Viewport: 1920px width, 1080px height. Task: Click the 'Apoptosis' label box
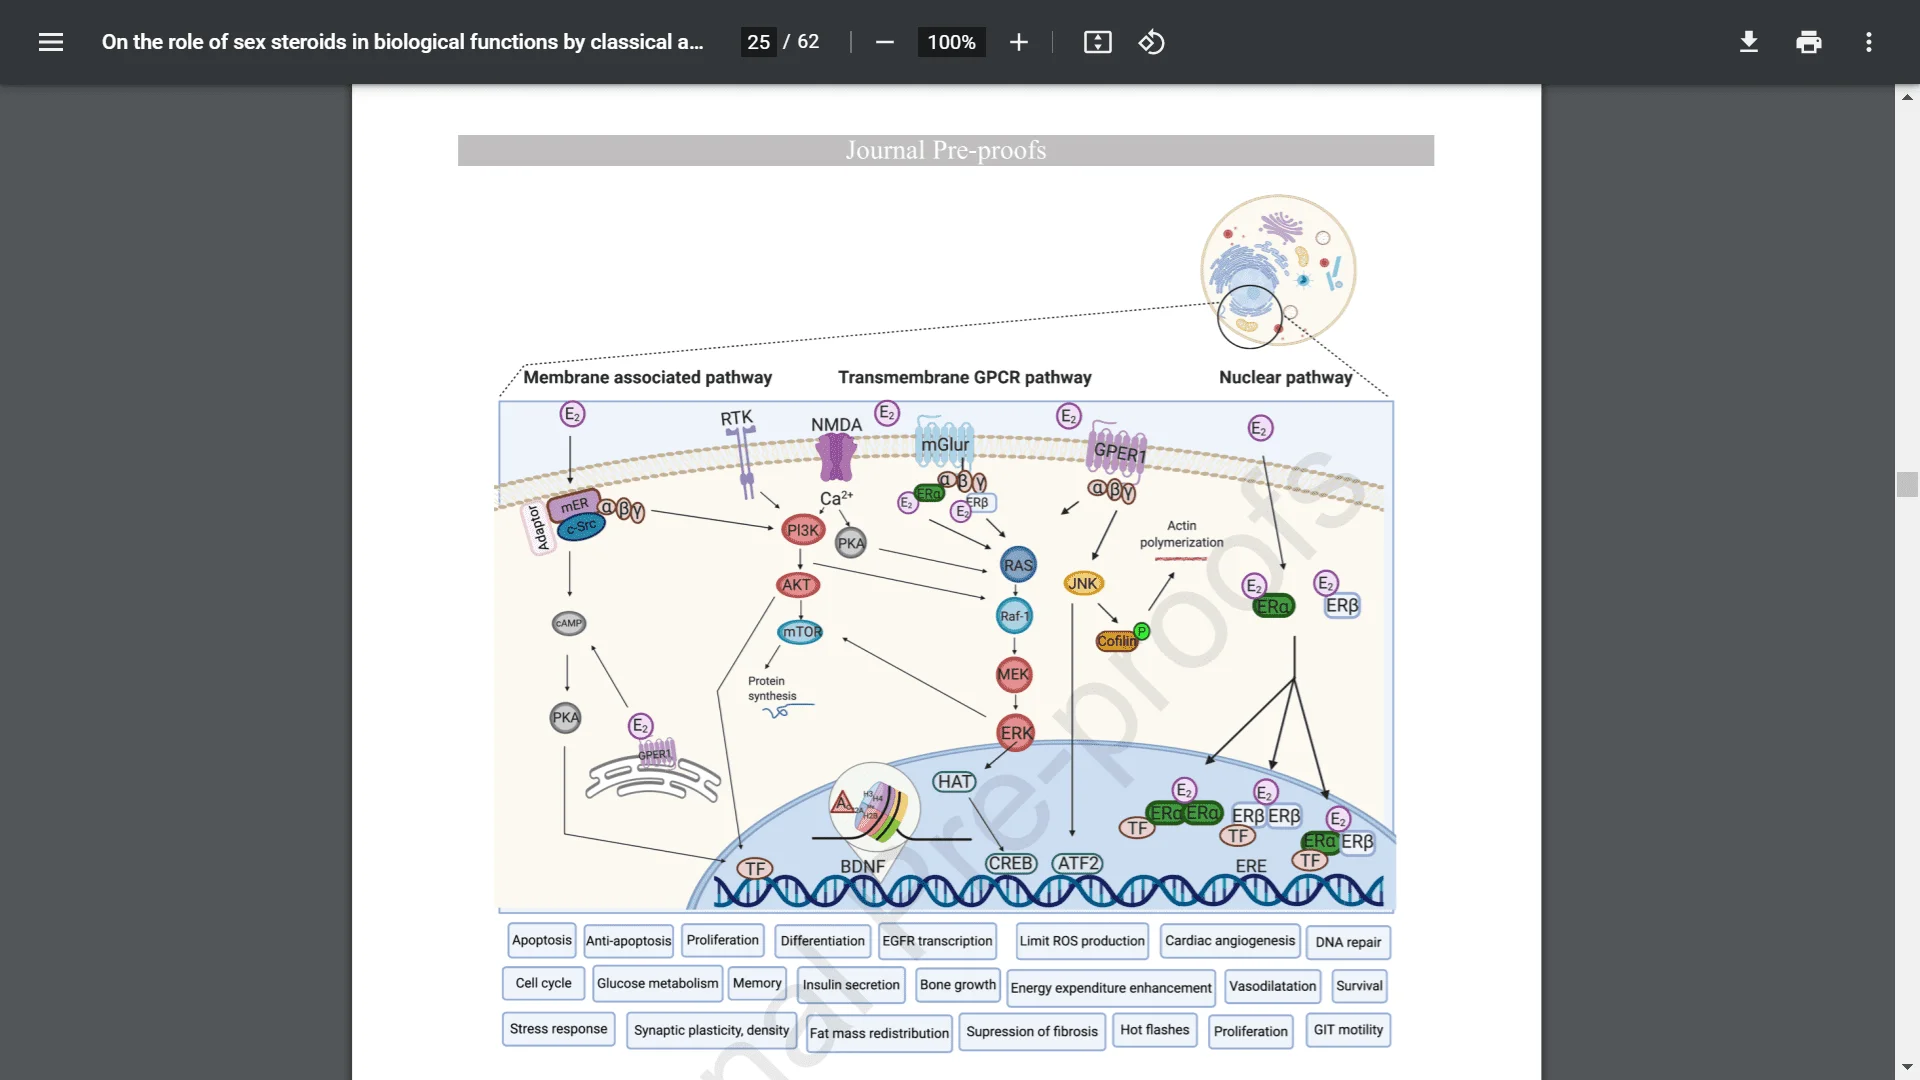click(541, 940)
